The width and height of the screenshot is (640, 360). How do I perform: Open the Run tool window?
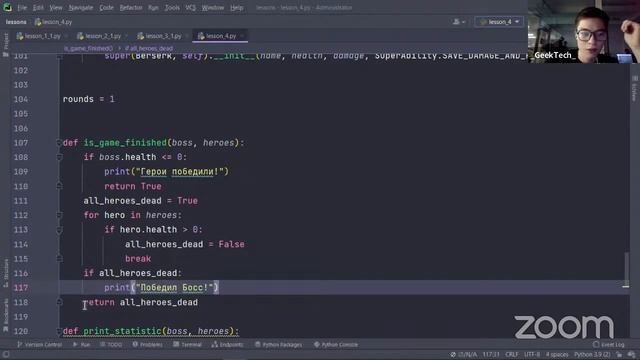82,345
